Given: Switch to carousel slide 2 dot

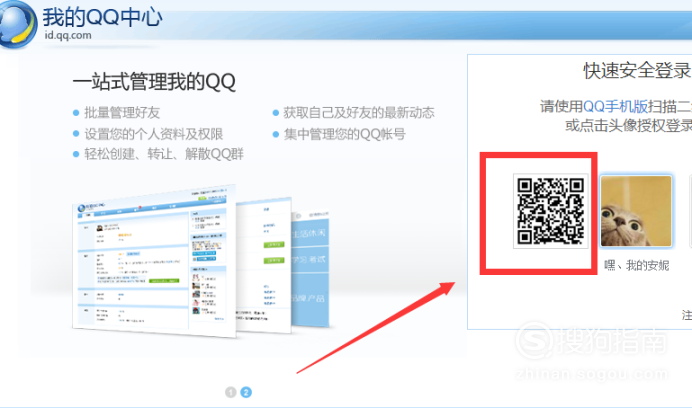Looking at the screenshot, I should click(x=246, y=392).
